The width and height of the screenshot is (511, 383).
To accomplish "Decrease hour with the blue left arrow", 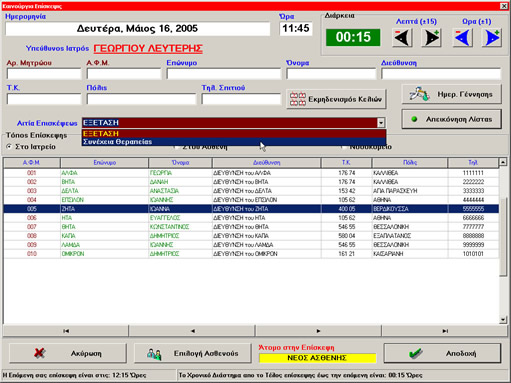I will tap(463, 37).
